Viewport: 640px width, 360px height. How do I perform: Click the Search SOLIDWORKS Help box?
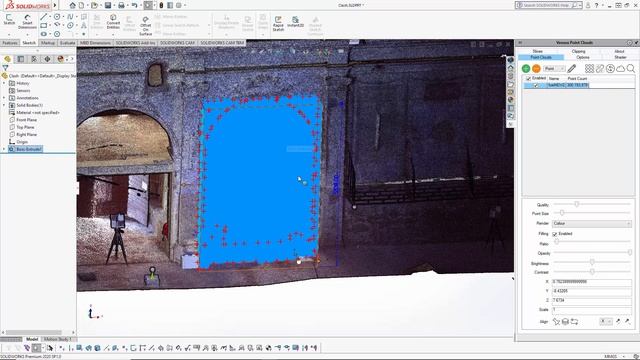[549, 5]
